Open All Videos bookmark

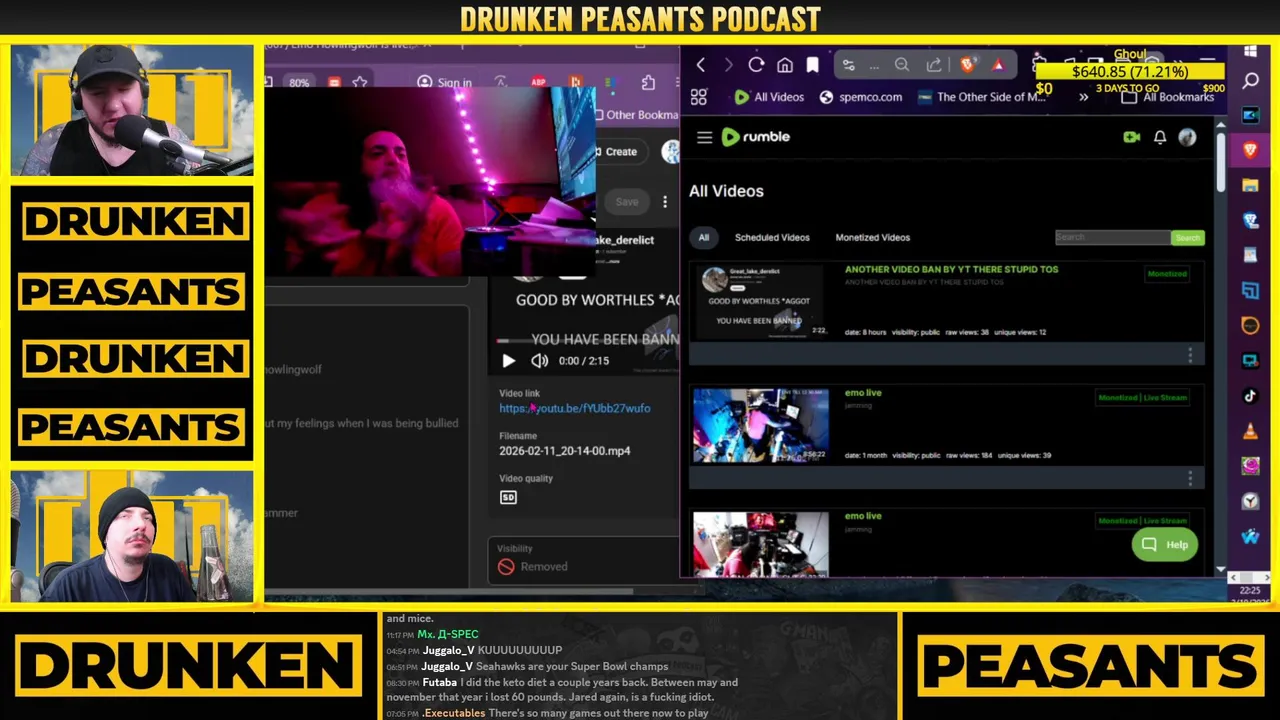(x=769, y=97)
